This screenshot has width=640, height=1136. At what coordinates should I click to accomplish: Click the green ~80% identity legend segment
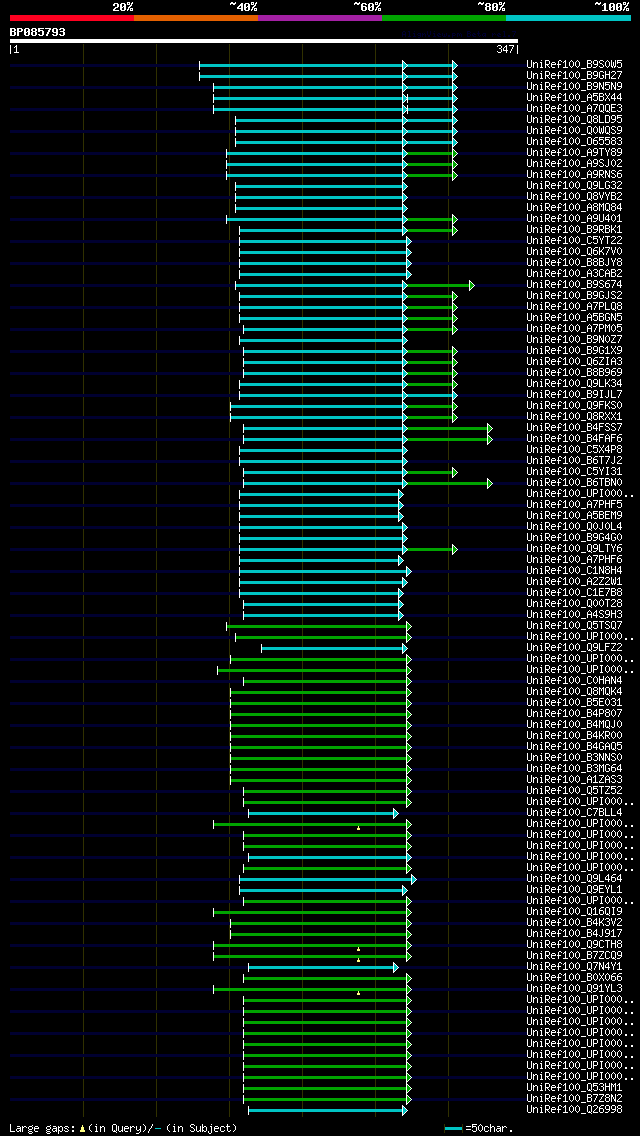444,17
